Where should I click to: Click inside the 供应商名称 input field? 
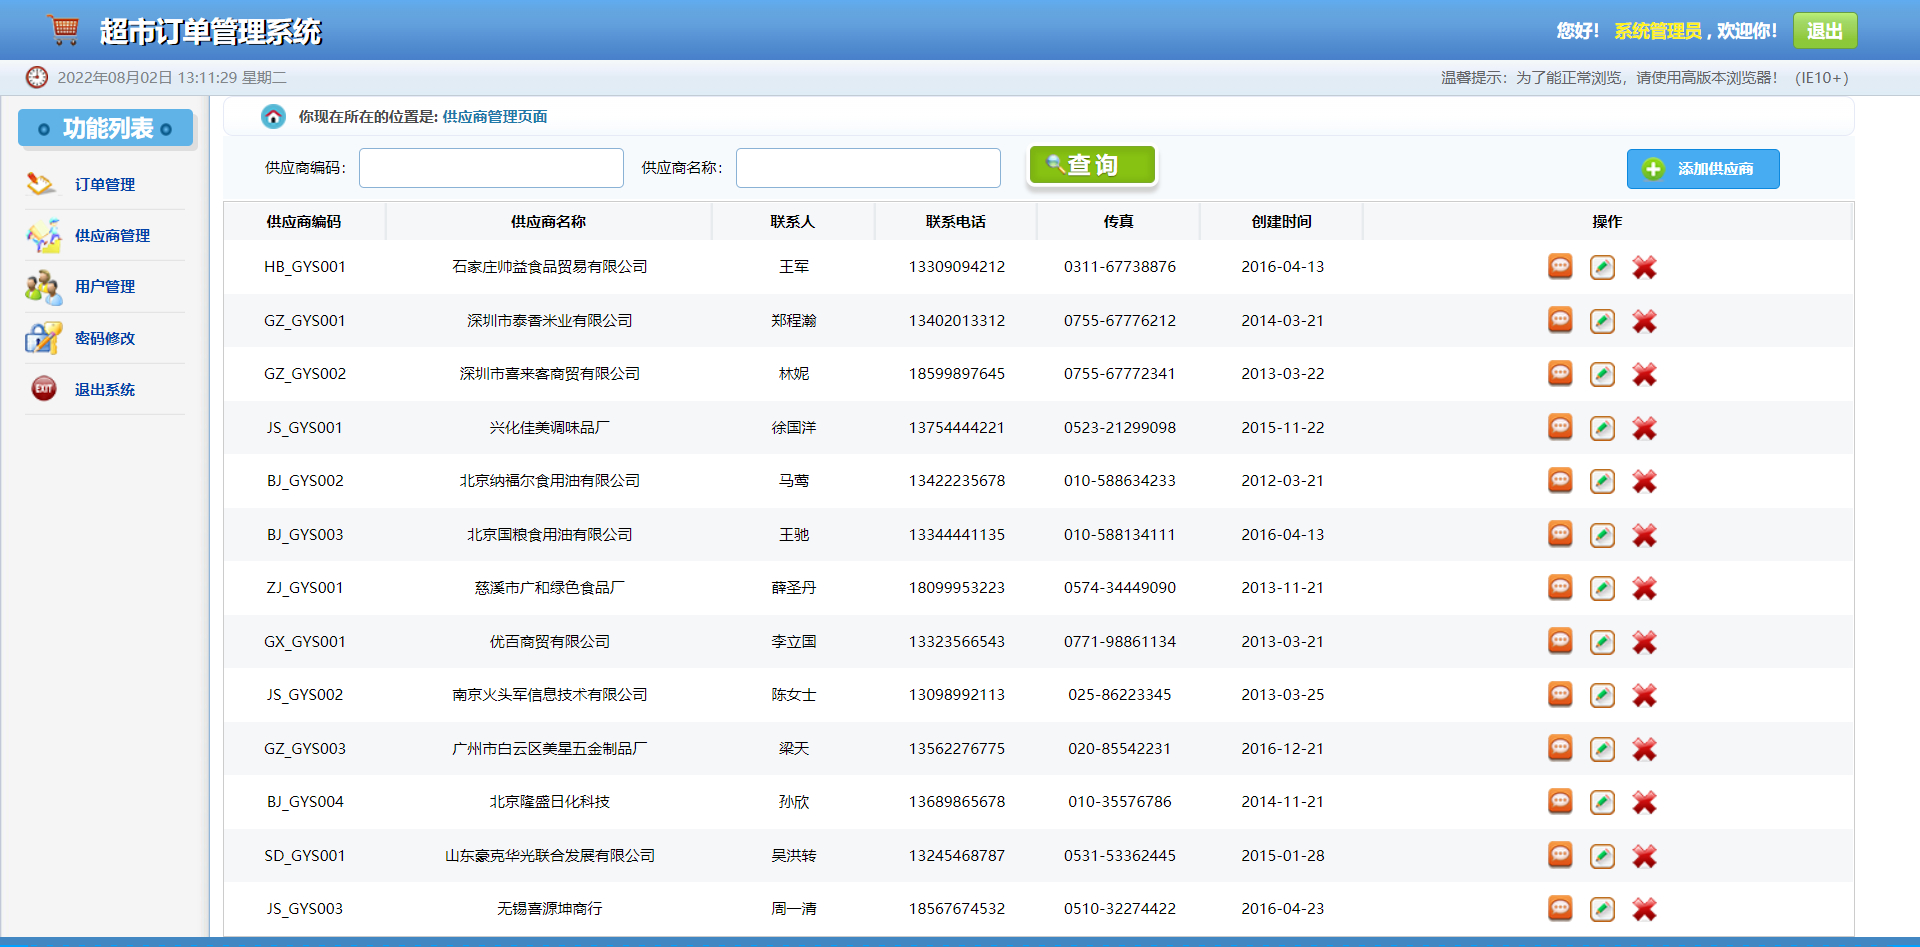[x=867, y=167]
